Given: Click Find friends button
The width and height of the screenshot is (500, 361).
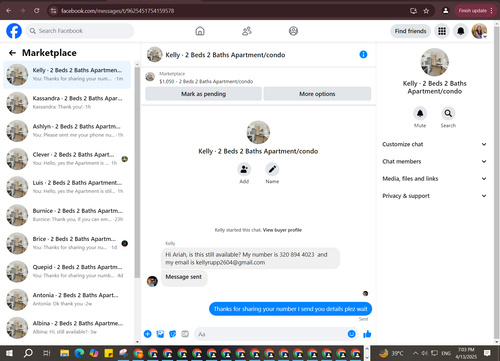Looking at the screenshot, I should click(x=410, y=31).
